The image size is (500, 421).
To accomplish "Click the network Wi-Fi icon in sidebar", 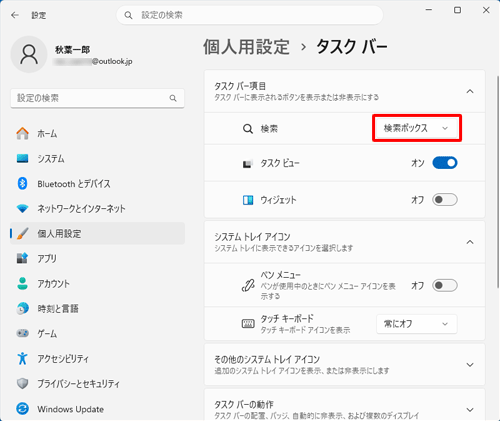I will [x=22, y=209].
